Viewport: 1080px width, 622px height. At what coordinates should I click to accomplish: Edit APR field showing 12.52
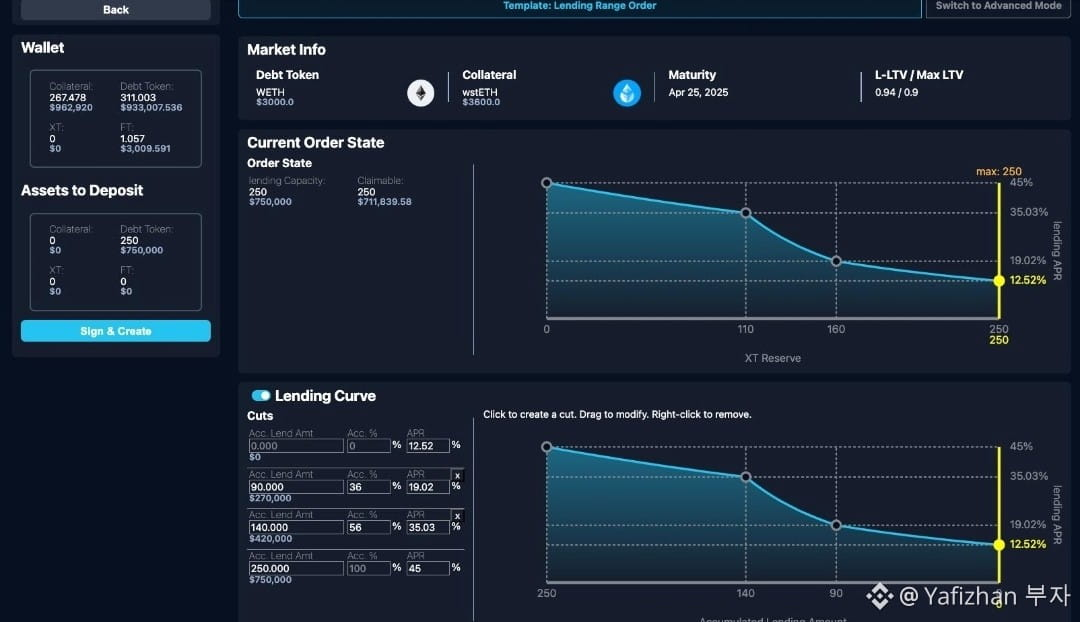click(428, 446)
